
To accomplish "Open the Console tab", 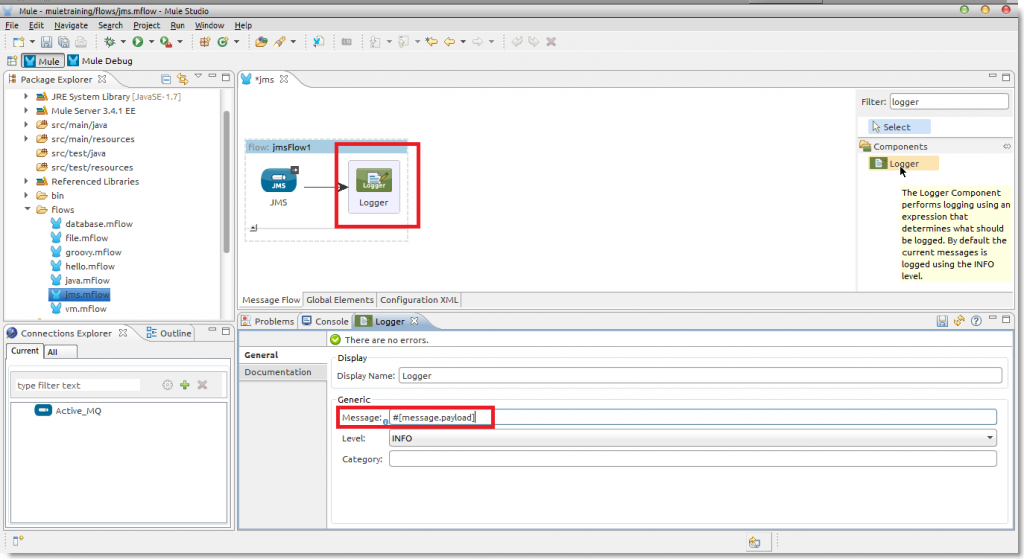I will [x=325, y=321].
